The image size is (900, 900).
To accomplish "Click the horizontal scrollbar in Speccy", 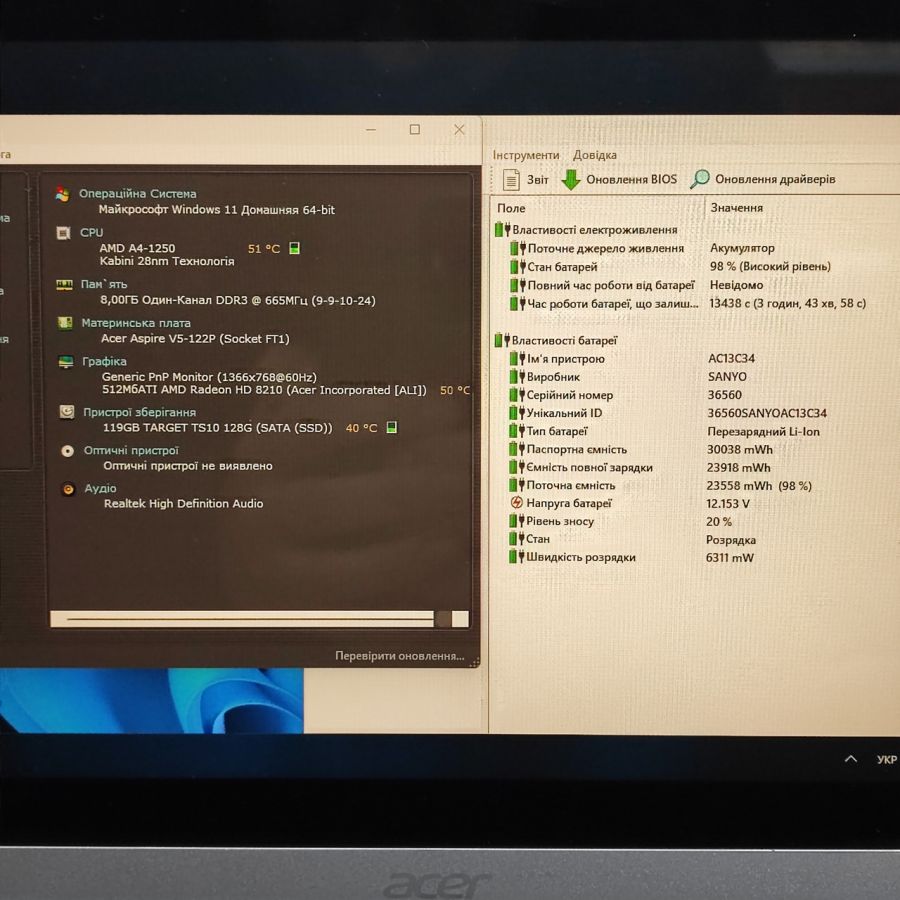I will tap(259, 619).
